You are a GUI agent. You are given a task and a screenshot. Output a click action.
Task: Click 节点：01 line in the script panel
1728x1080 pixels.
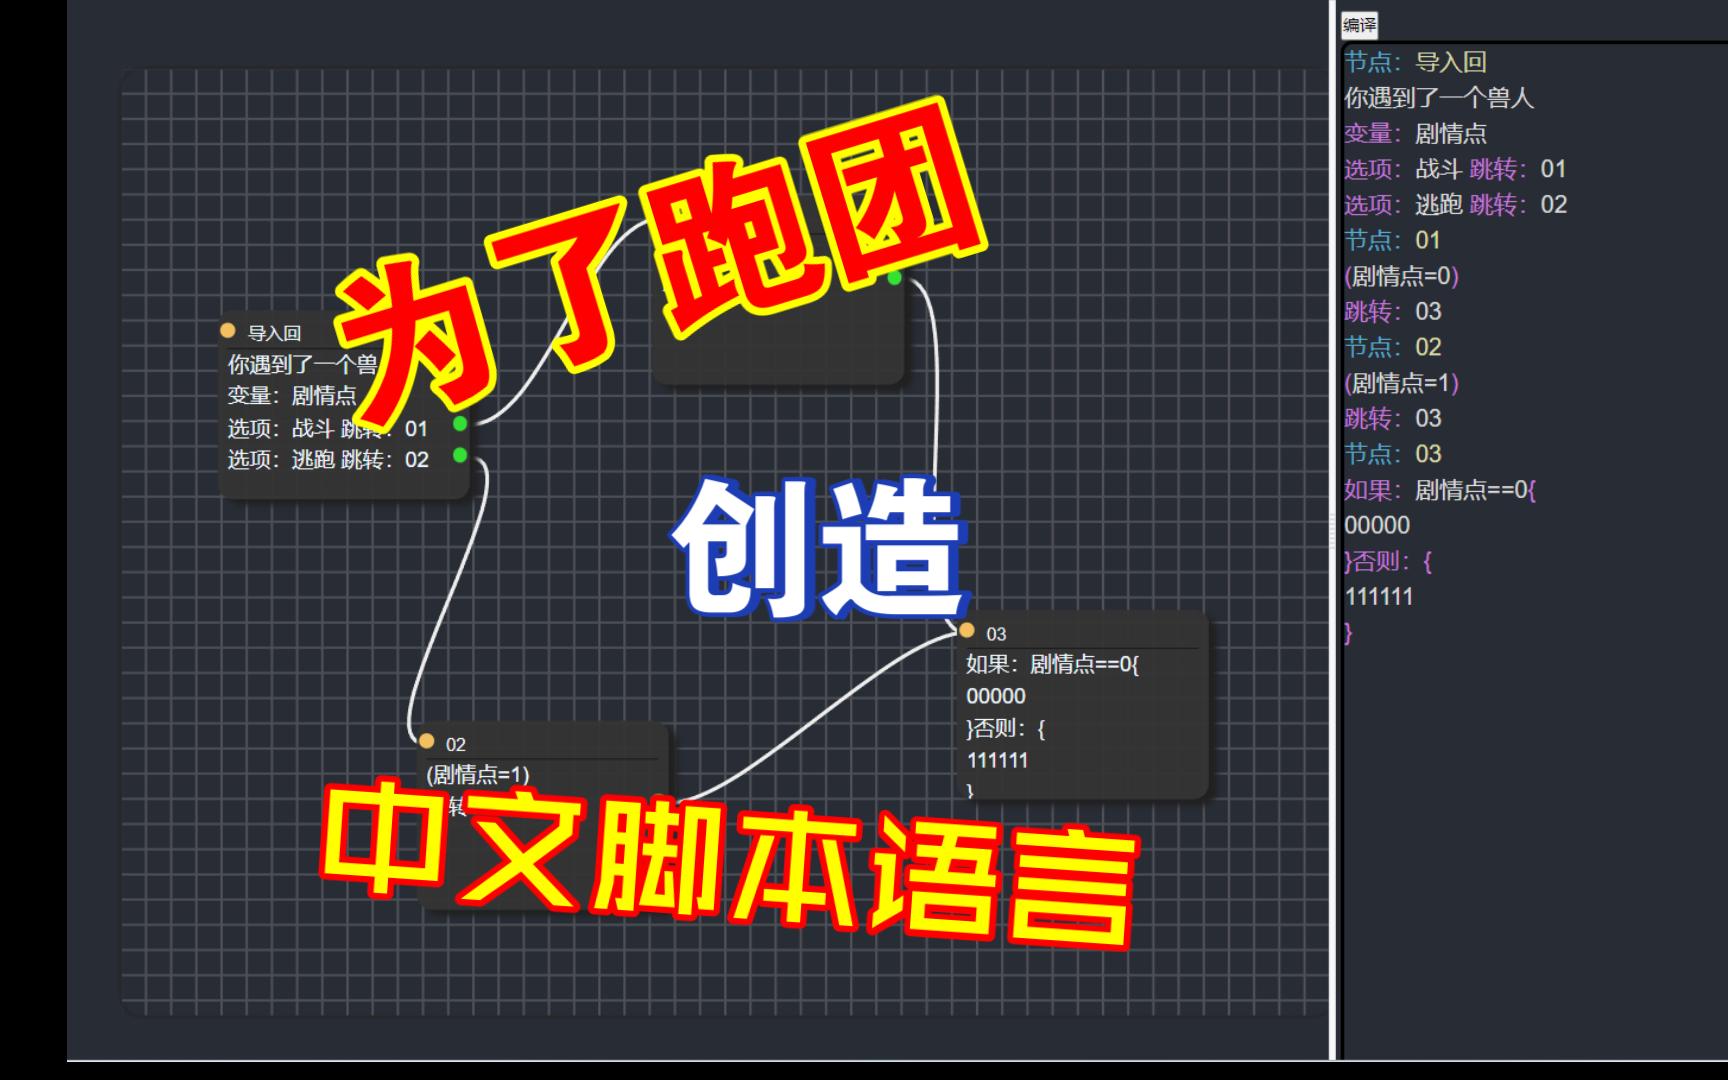coord(1393,241)
